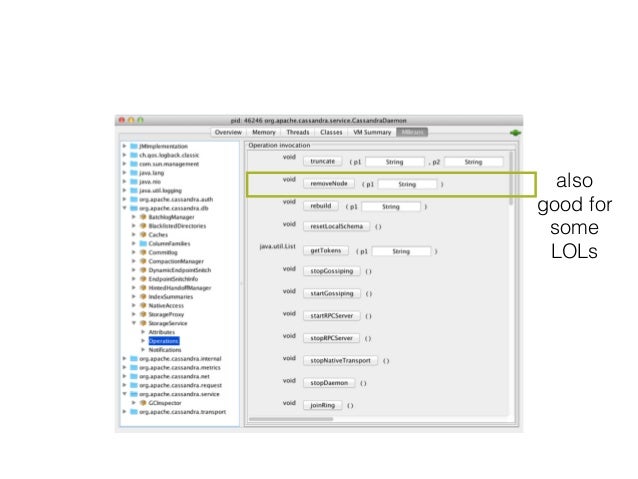The image size is (638, 479).
Task: Select the BlacklistedDirectories bean icon
Action: pos(143,226)
